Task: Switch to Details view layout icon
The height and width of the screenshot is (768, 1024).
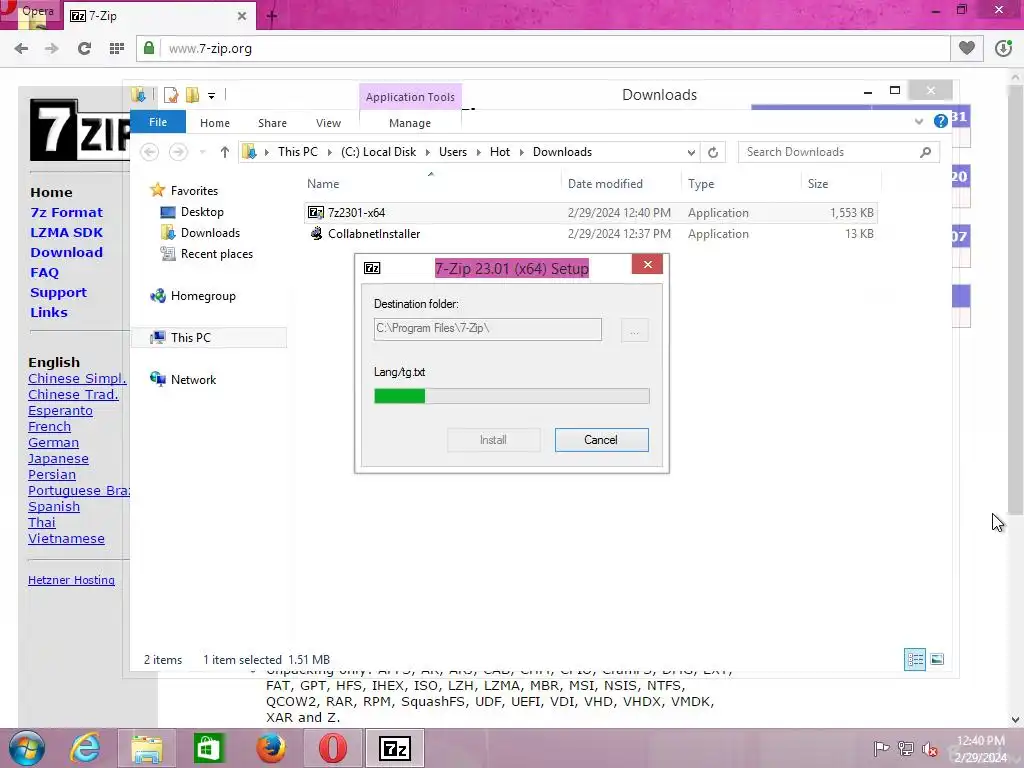Action: click(x=915, y=659)
